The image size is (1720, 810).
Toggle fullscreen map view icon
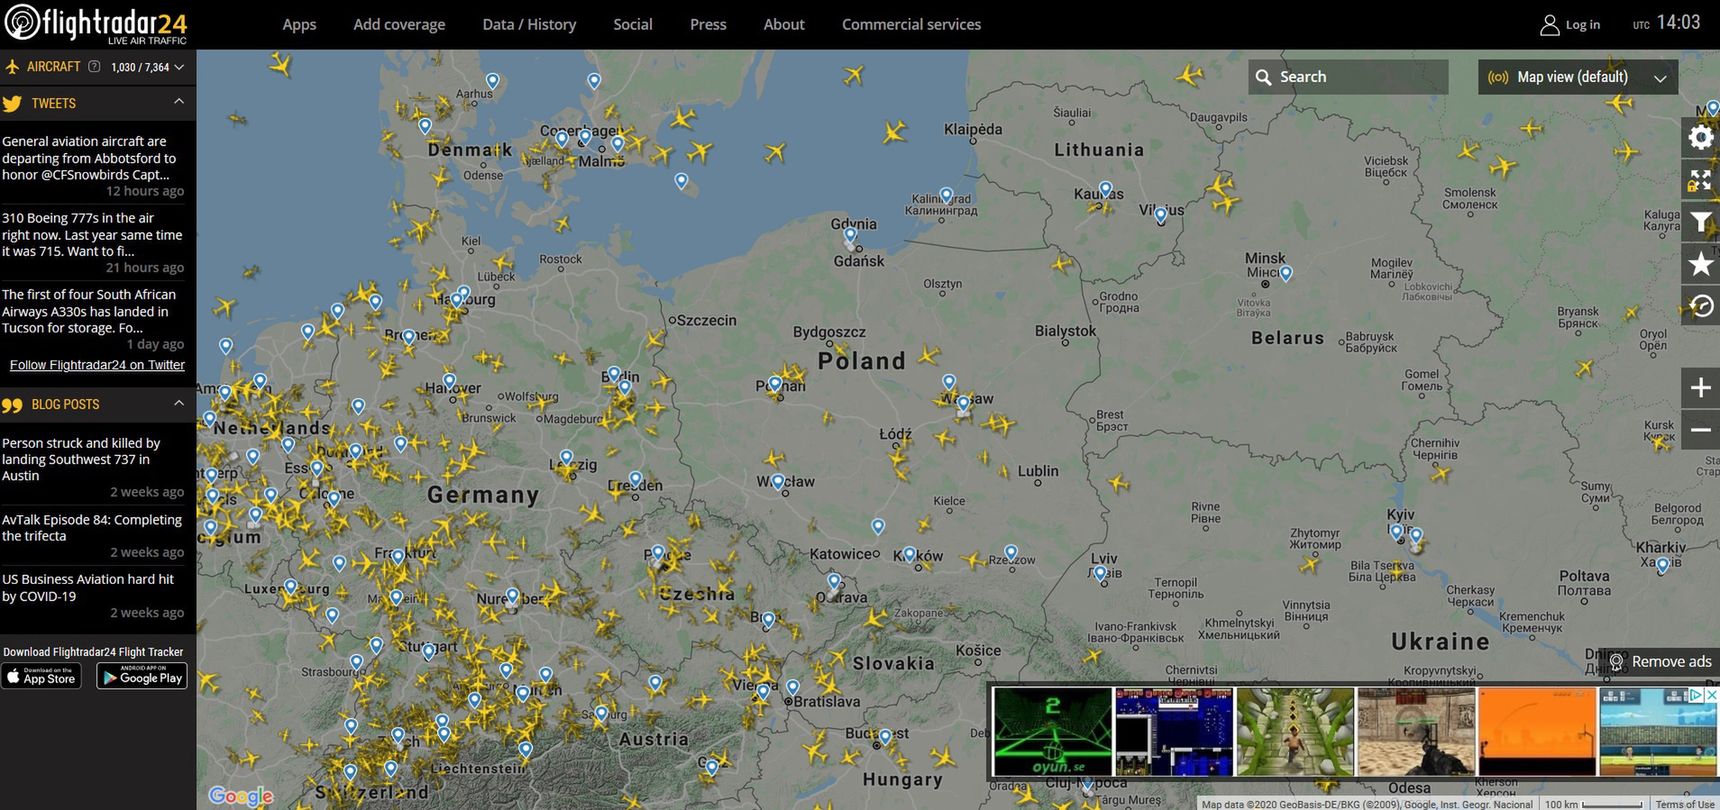point(1700,180)
